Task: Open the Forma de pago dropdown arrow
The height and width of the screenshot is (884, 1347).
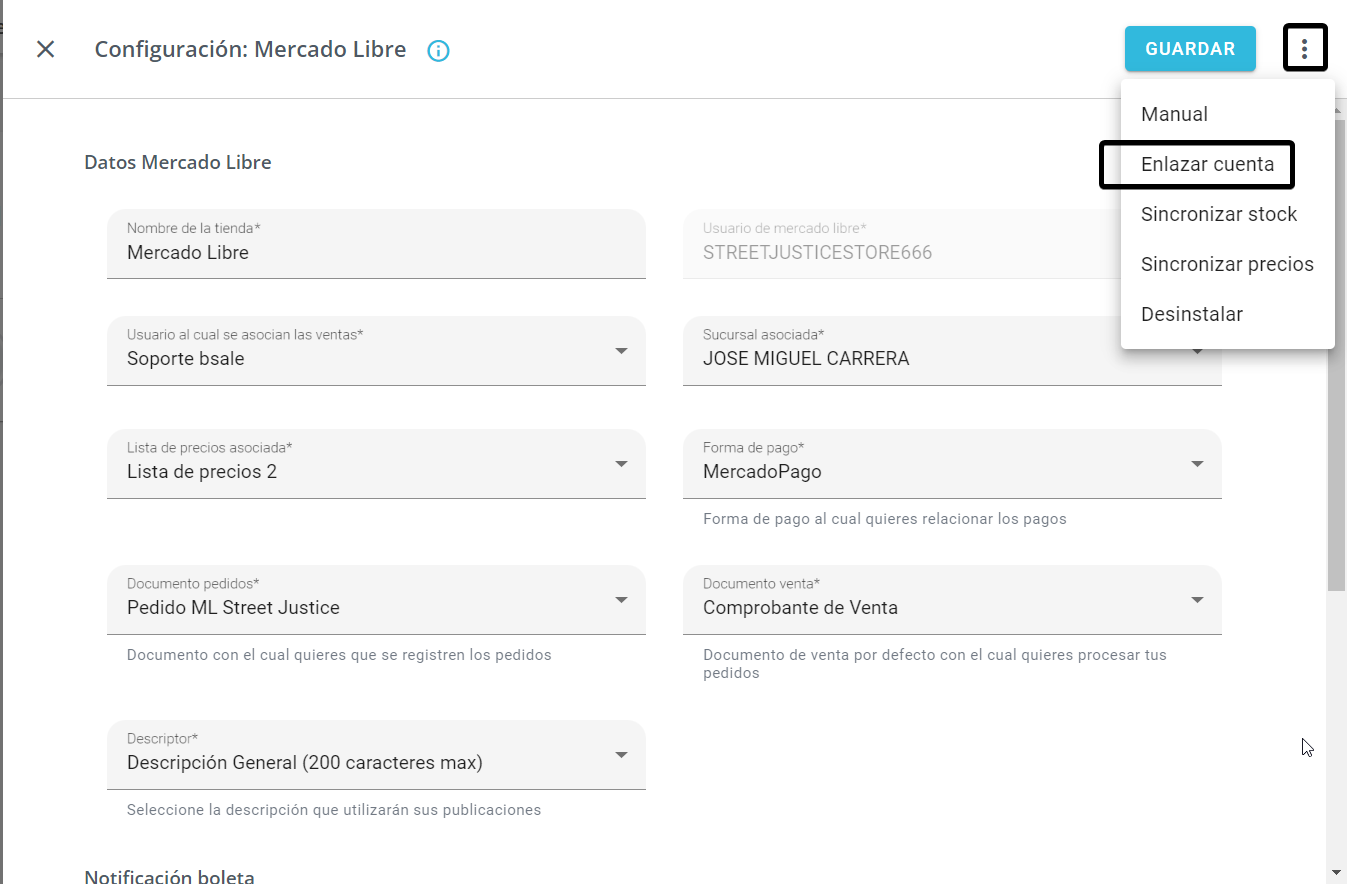Action: 1197,464
